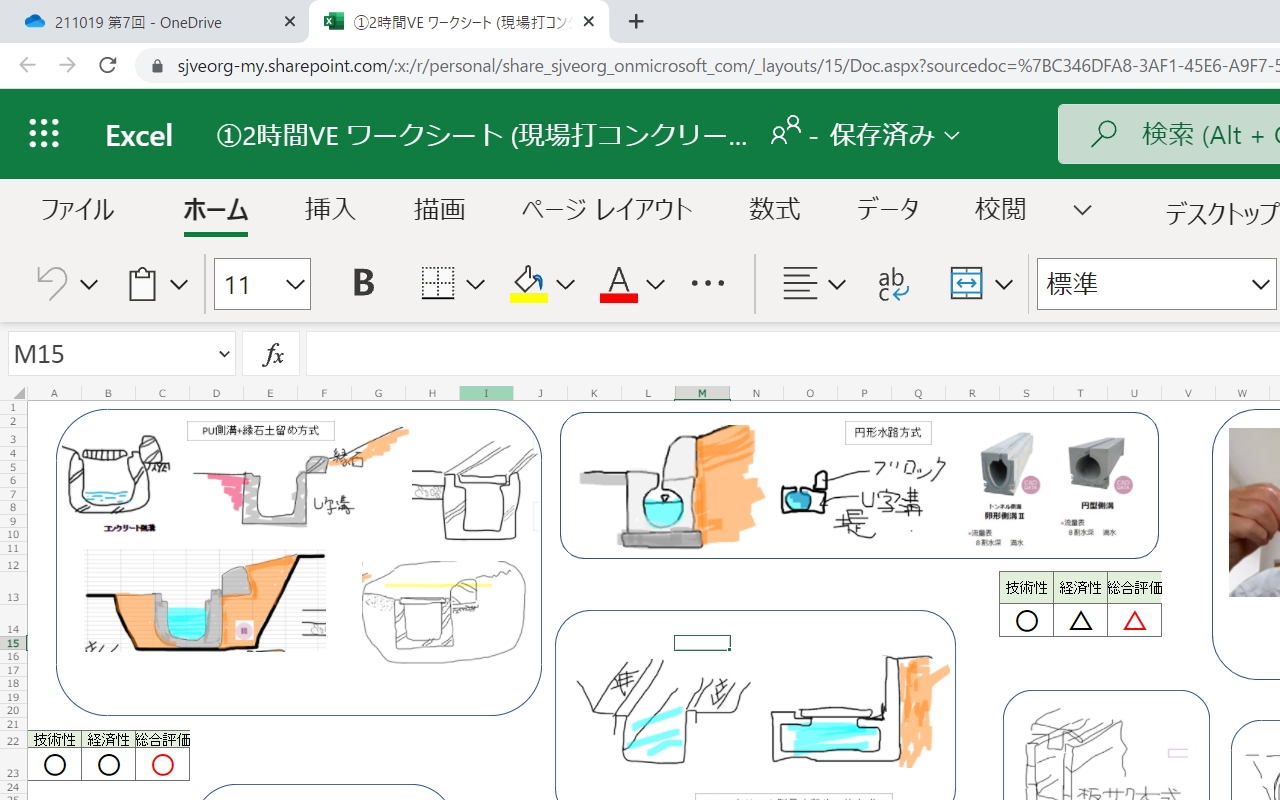Expand merge cells options arrow
This screenshot has height=800, width=1280.
1004,285
